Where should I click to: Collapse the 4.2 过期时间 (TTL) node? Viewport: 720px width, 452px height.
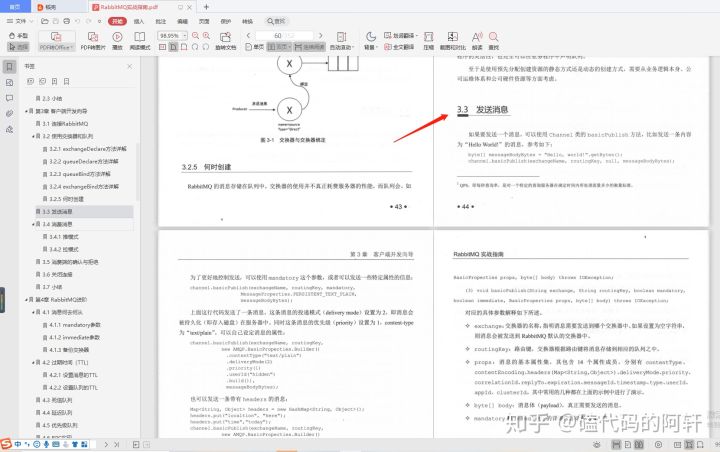point(33,362)
